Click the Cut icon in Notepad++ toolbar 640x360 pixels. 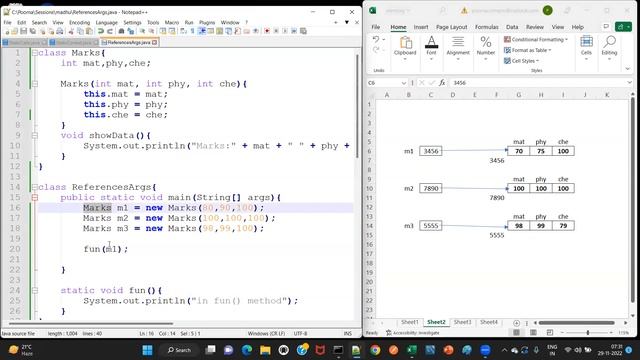tap(71, 31)
